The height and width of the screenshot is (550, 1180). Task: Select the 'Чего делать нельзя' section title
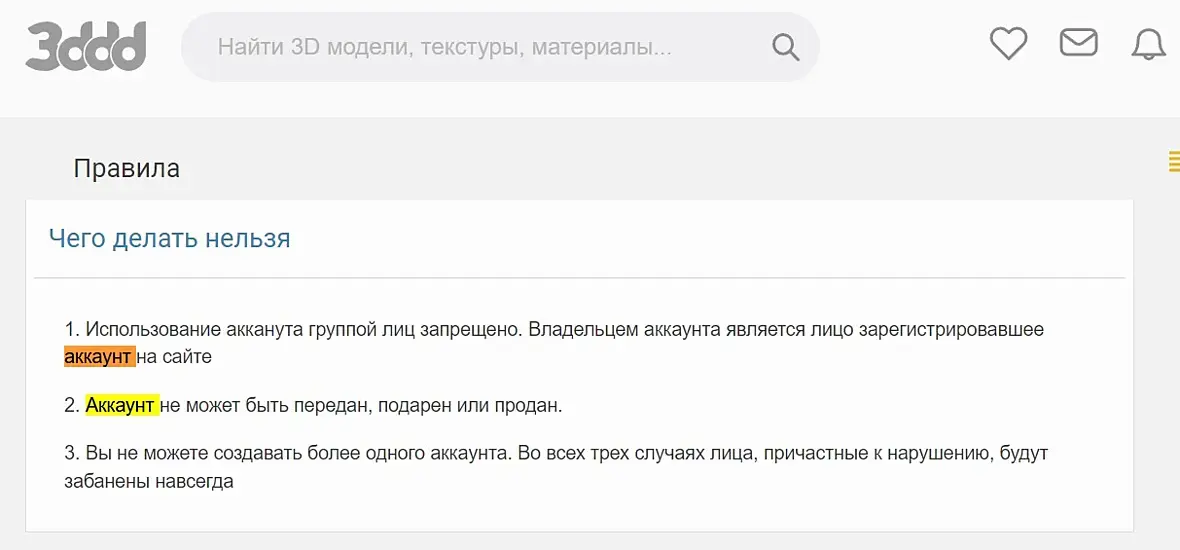169,238
